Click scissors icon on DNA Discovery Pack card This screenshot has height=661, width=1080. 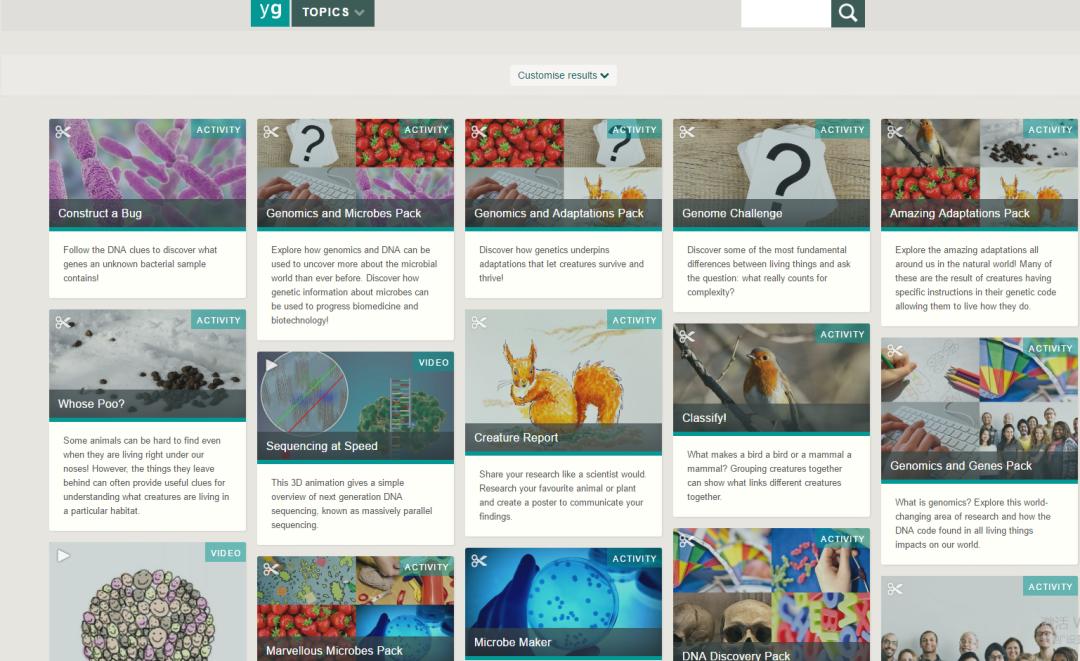tap(687, 541)
